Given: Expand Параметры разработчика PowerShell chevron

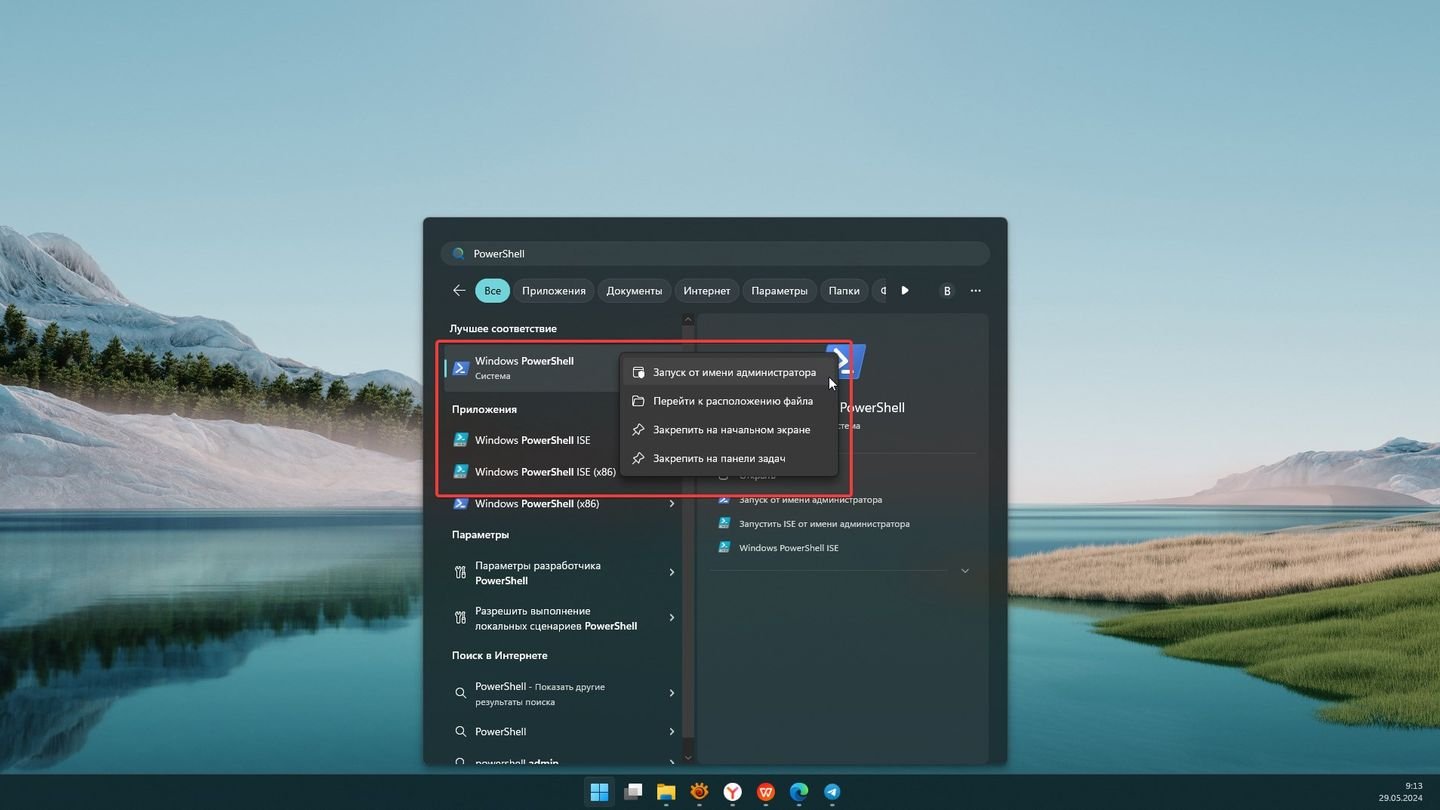Looking at the screenshot, I should (671, 573).
